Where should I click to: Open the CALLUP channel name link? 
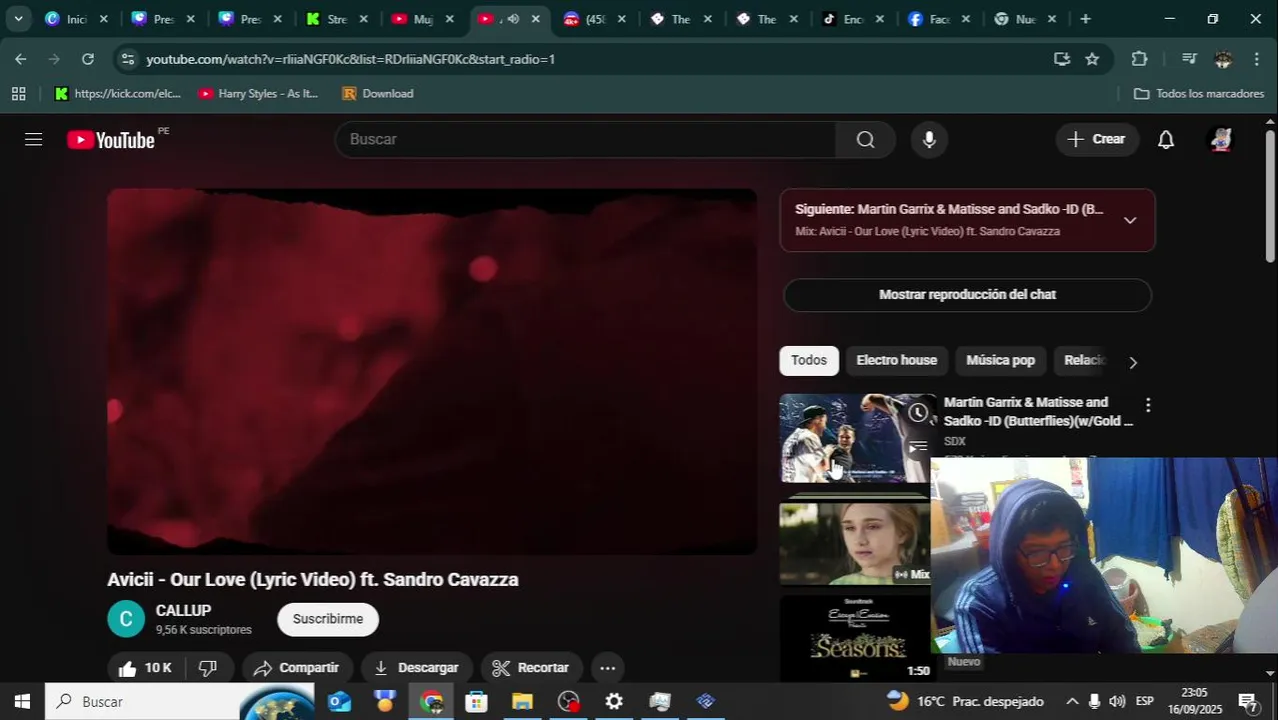click(x=183, y=611)
